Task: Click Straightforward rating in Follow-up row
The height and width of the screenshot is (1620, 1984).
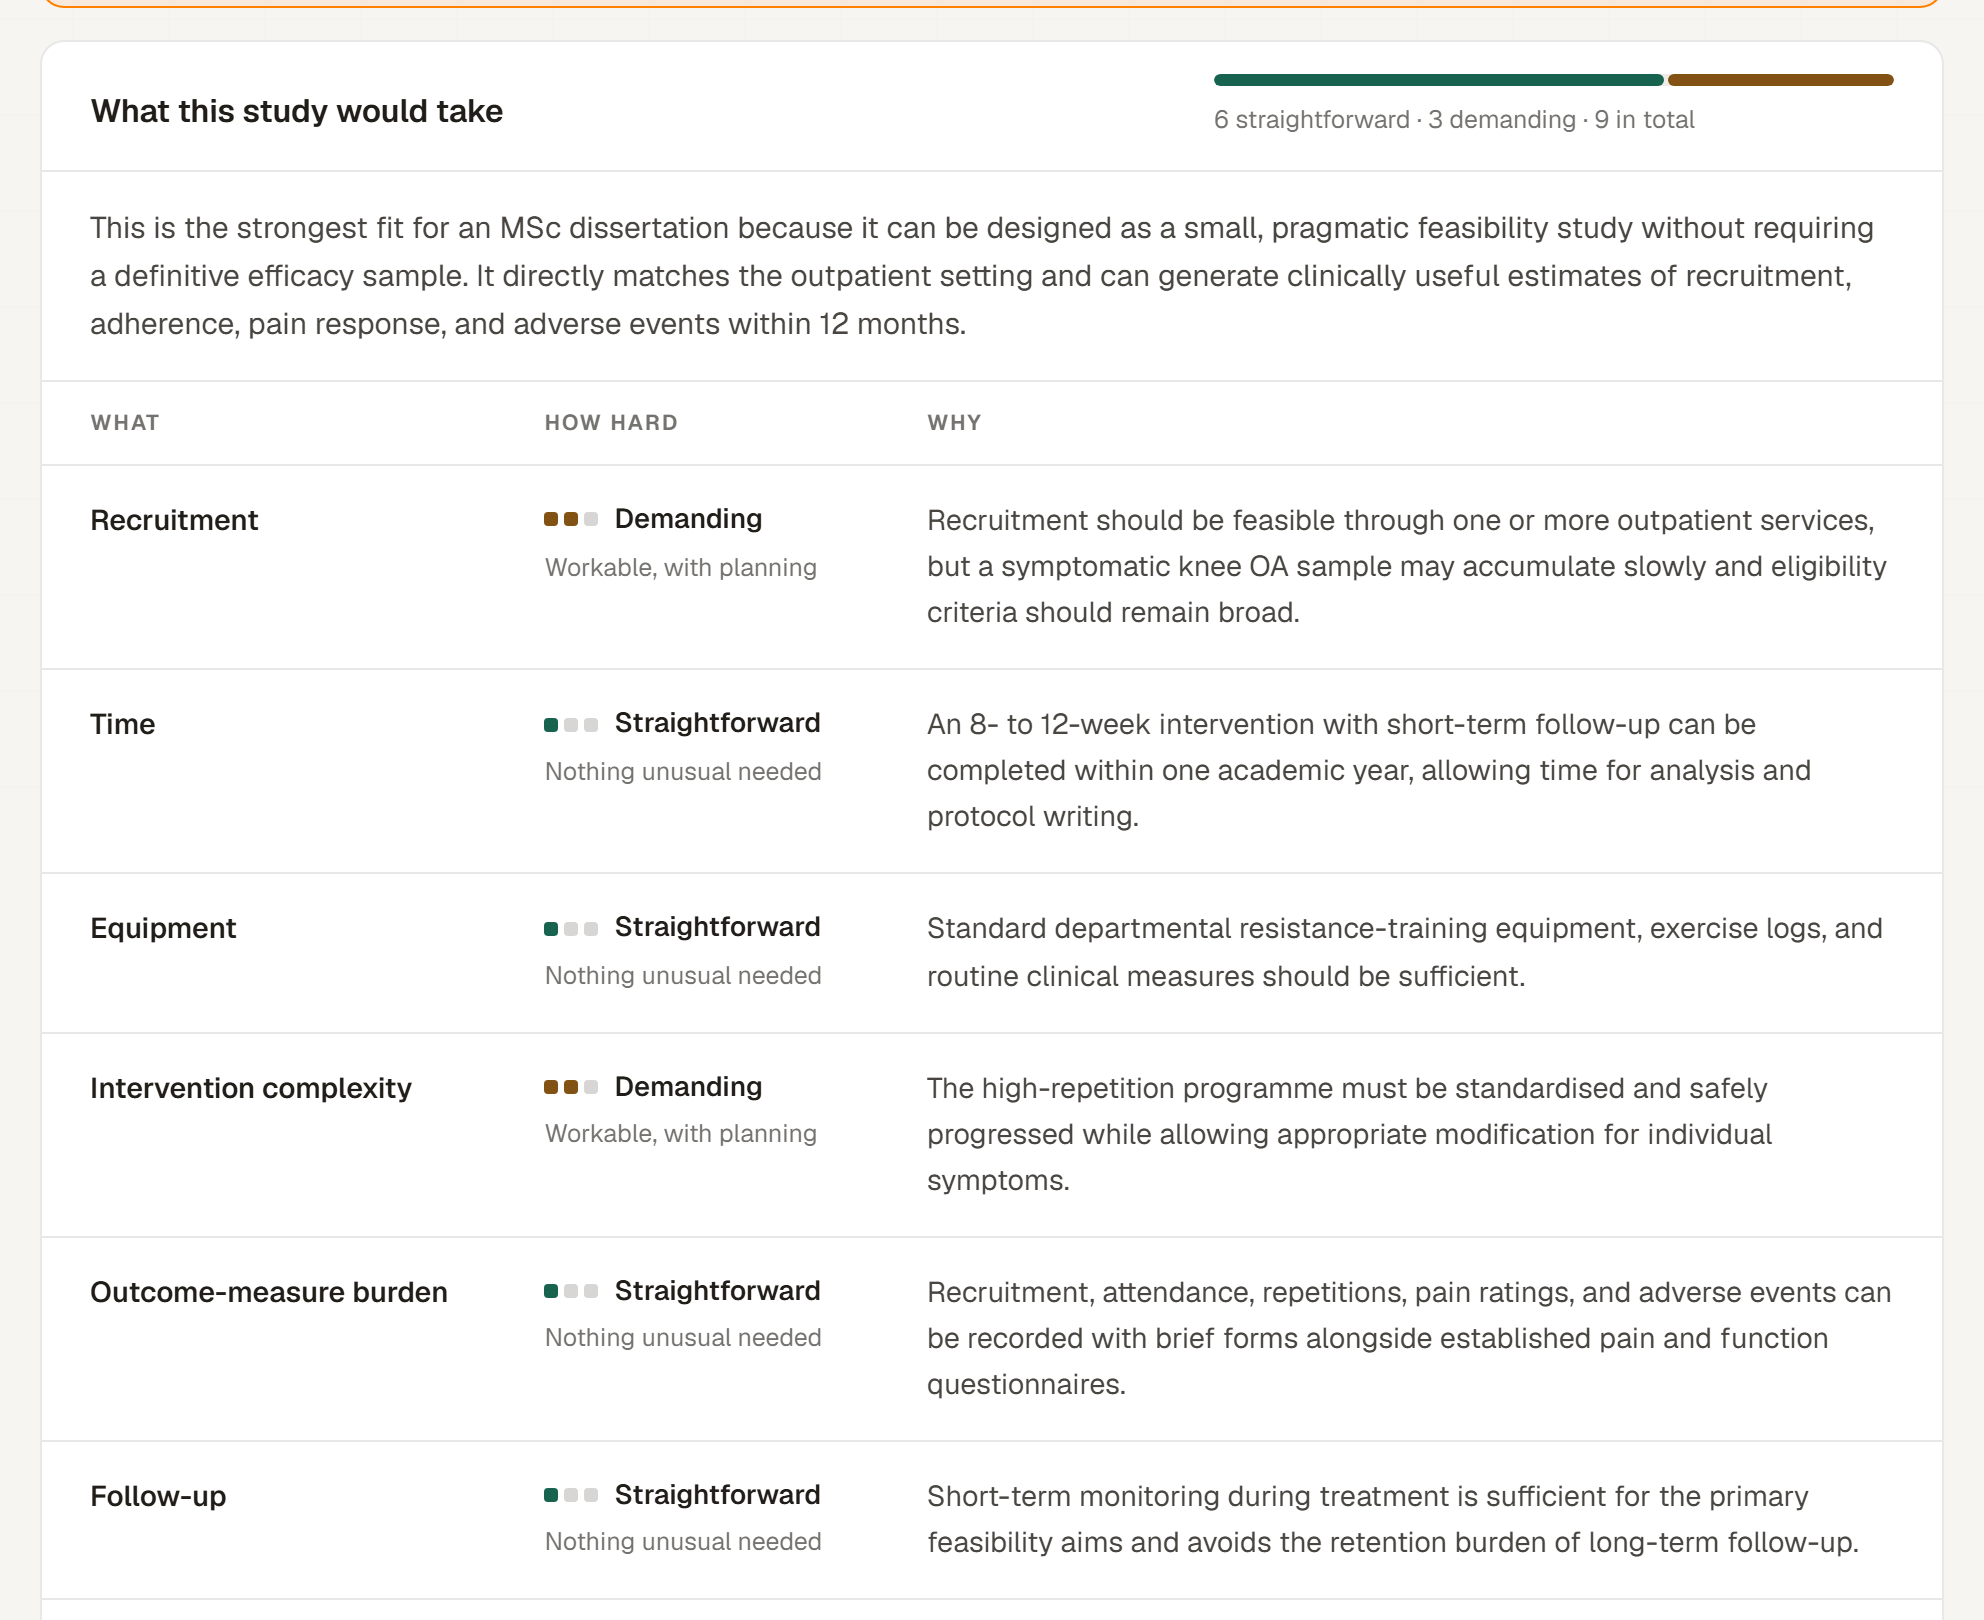Action: click(x=717, y=1495)
